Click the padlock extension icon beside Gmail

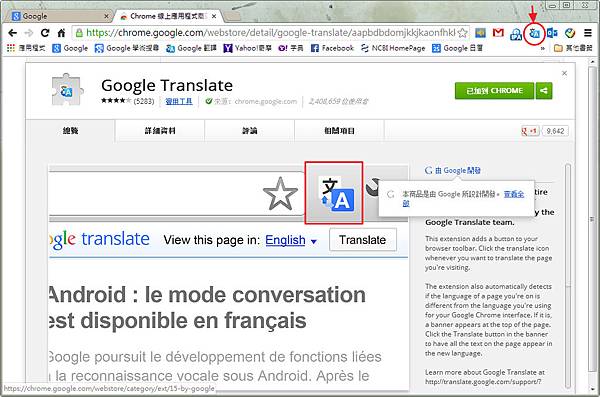point(516,34)
